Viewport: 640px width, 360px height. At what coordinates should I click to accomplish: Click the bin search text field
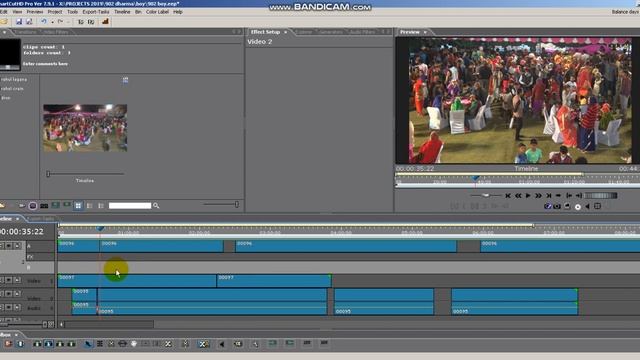click(130, 206)
